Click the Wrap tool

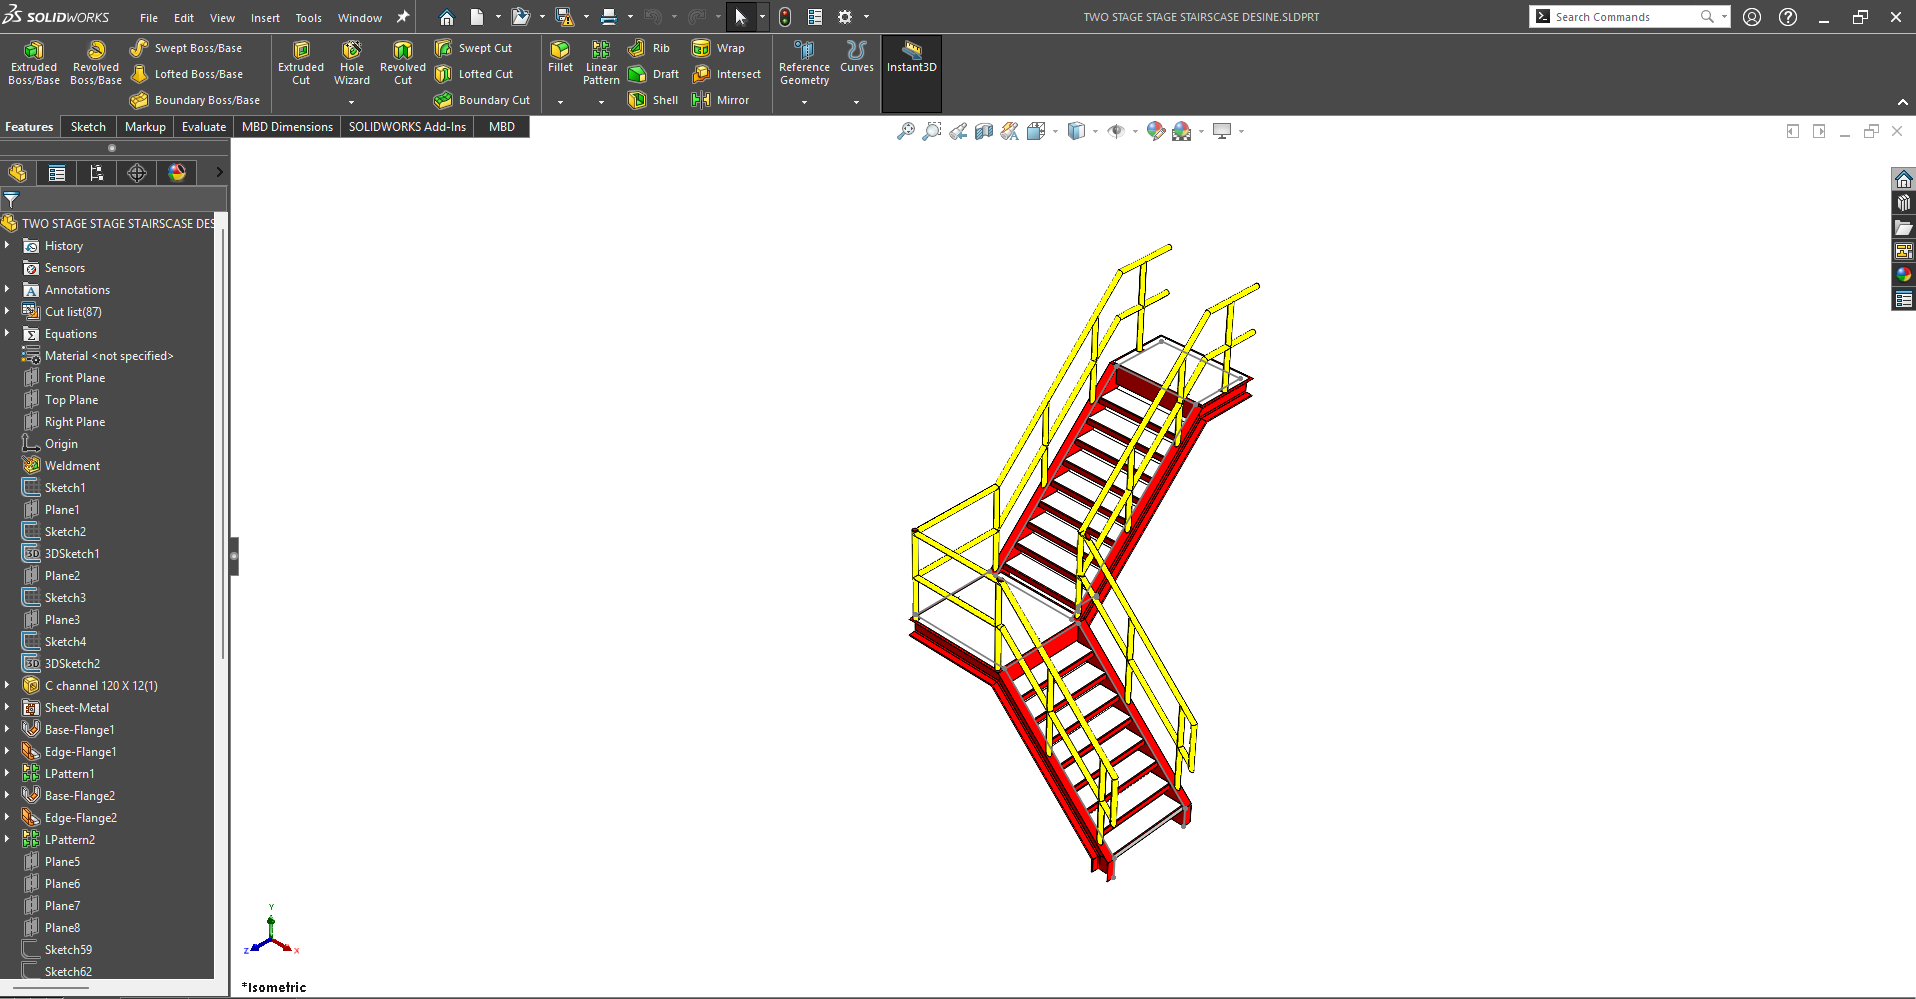coord(718,48)
